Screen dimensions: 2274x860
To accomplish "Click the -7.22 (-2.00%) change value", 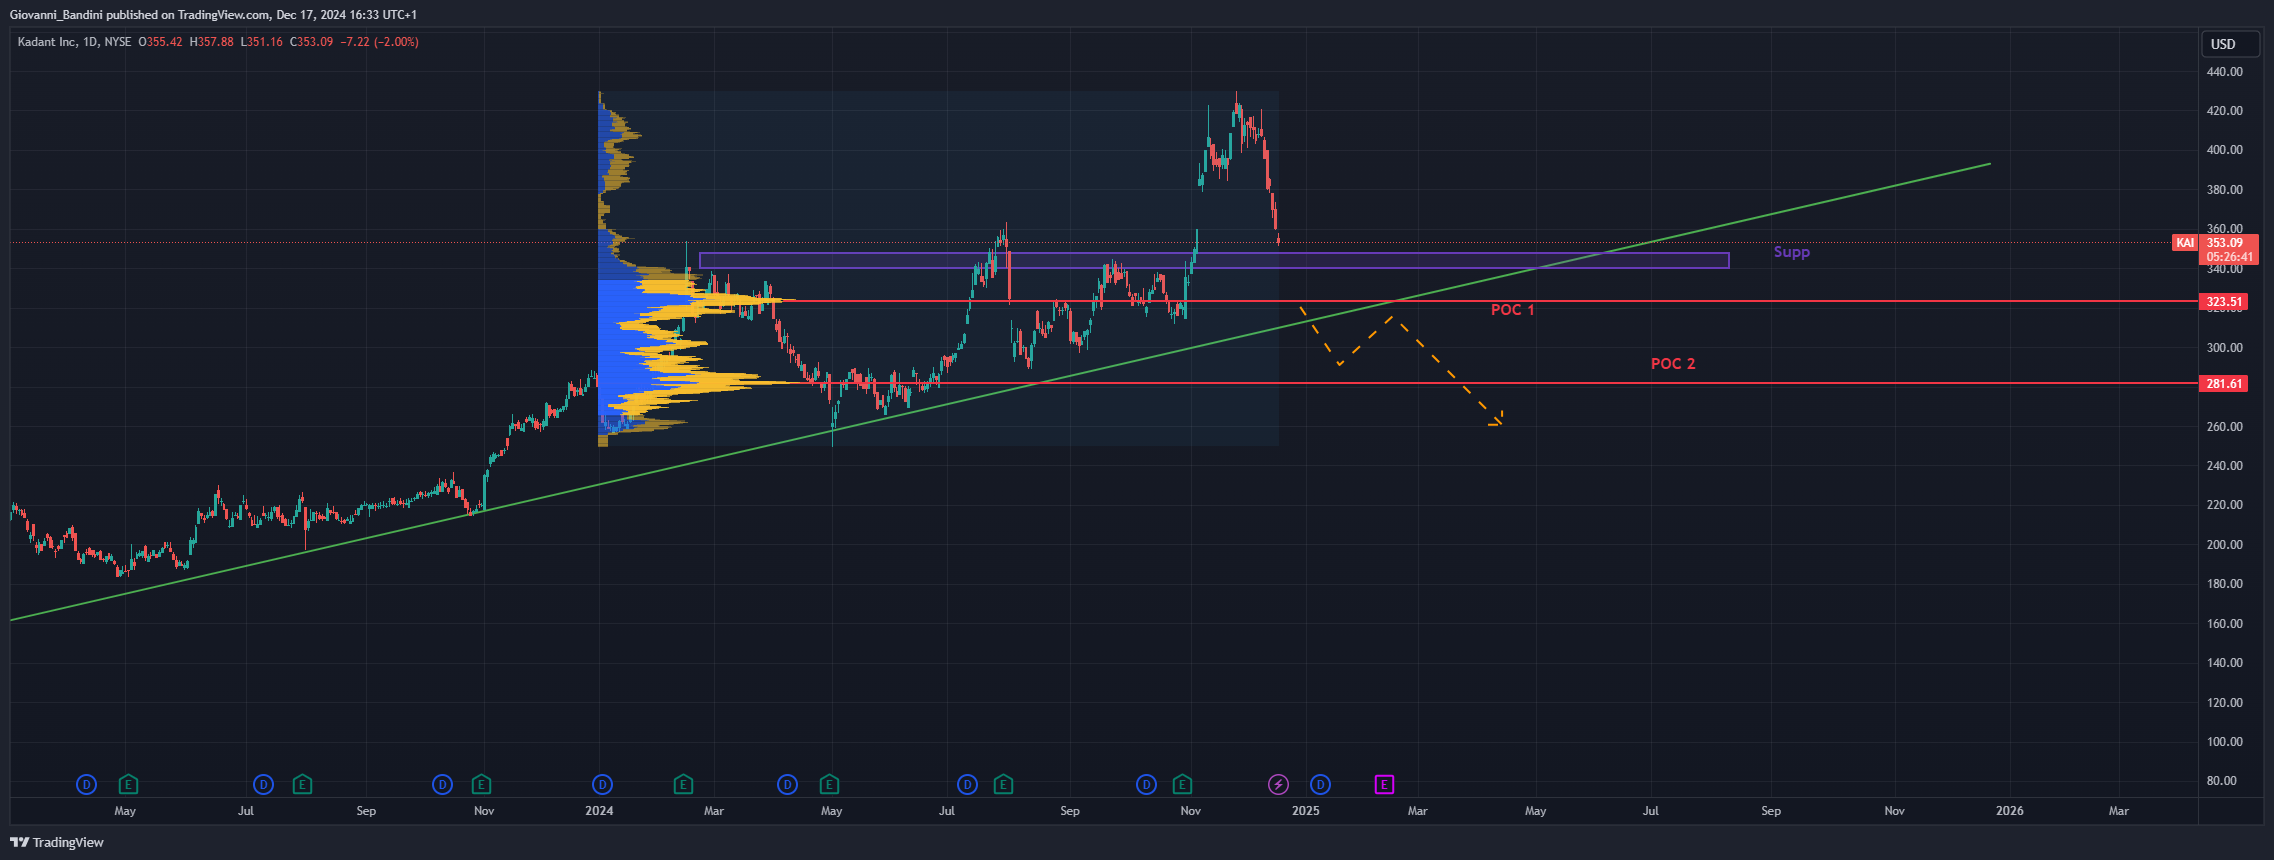I will pos(379,42).
